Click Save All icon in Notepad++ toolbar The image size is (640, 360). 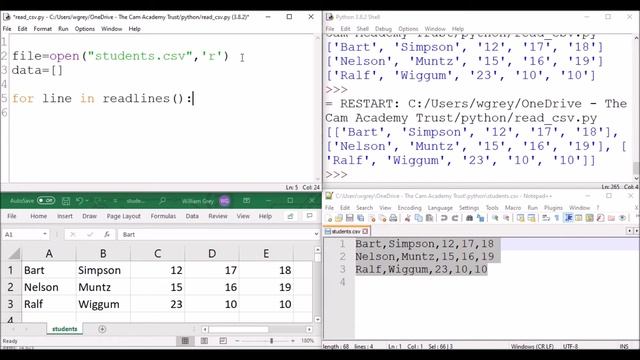click(360, 218)
